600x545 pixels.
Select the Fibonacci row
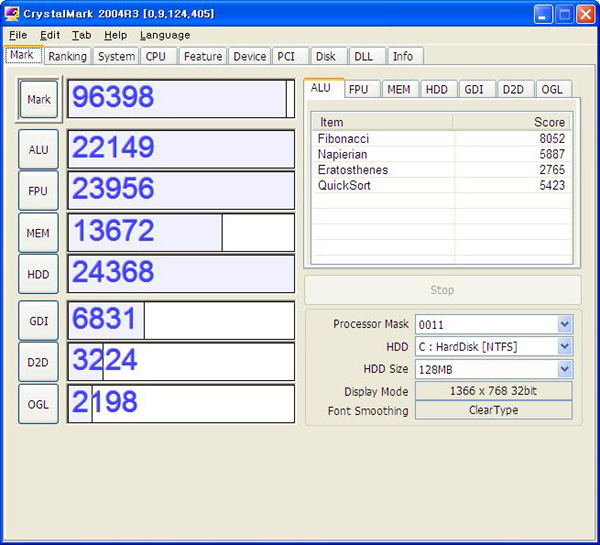click(x=442, y=139)
